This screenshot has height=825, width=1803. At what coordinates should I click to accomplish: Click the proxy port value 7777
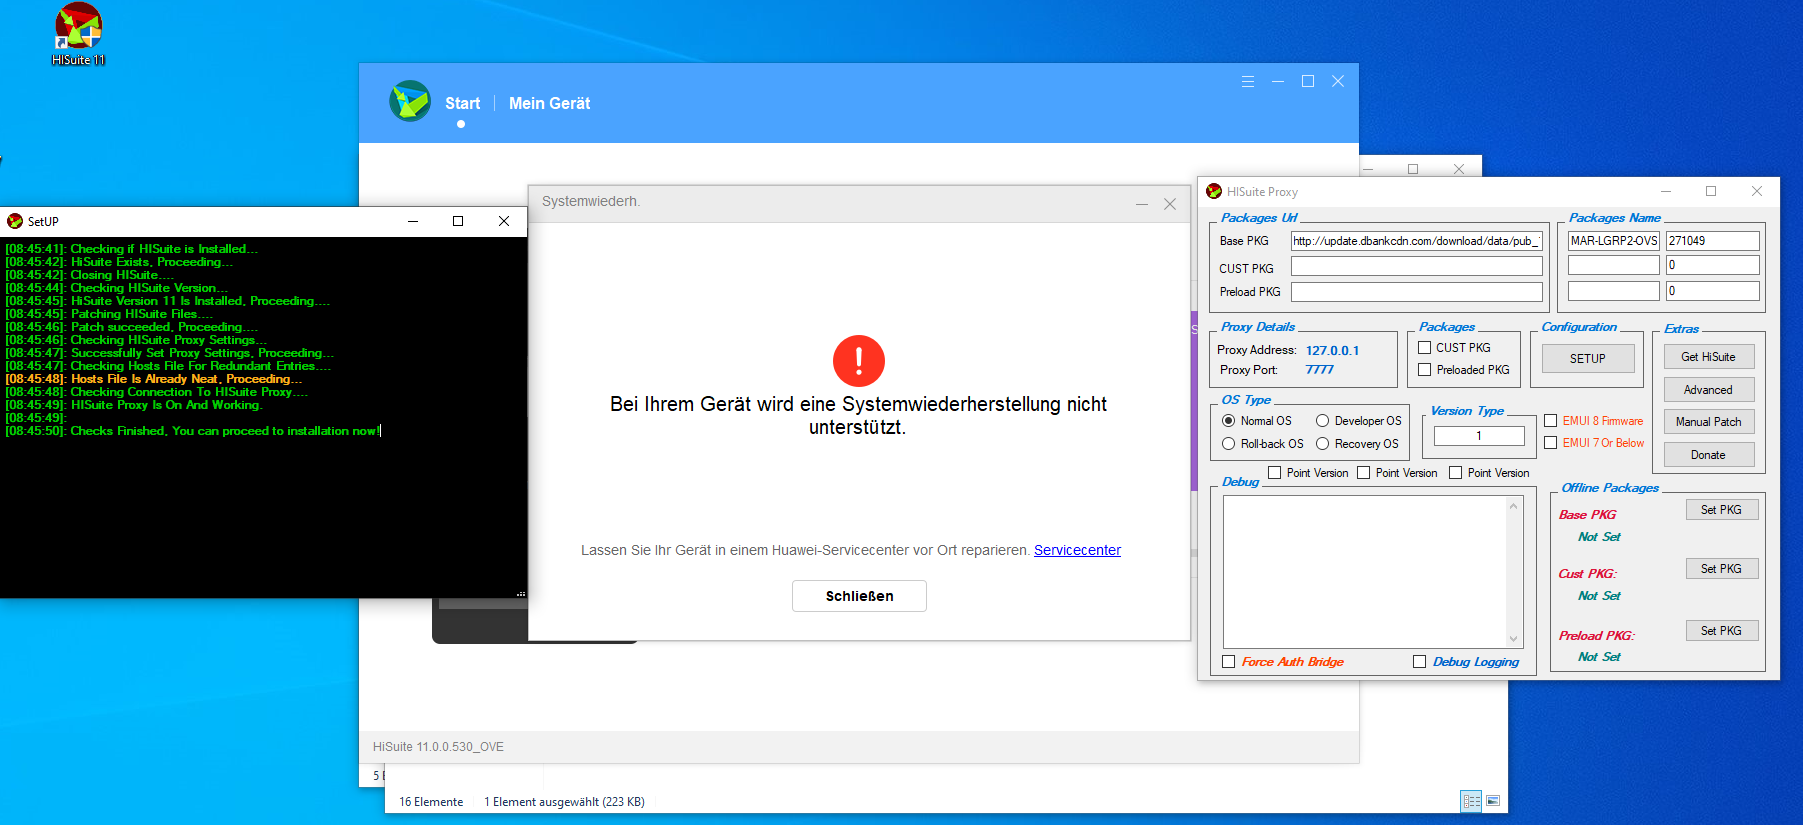pyautogui.click(x=1319, y=370)
